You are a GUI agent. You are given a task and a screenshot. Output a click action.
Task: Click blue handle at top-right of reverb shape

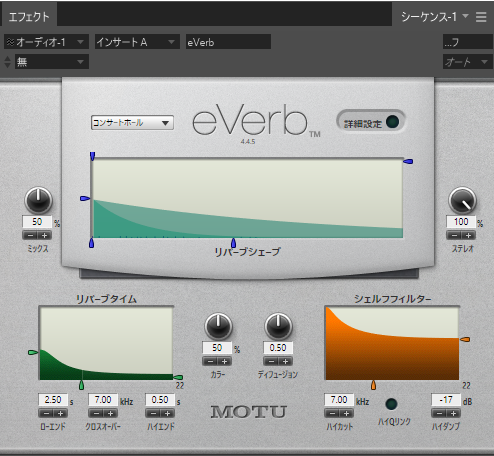click(x=408, y=162)
